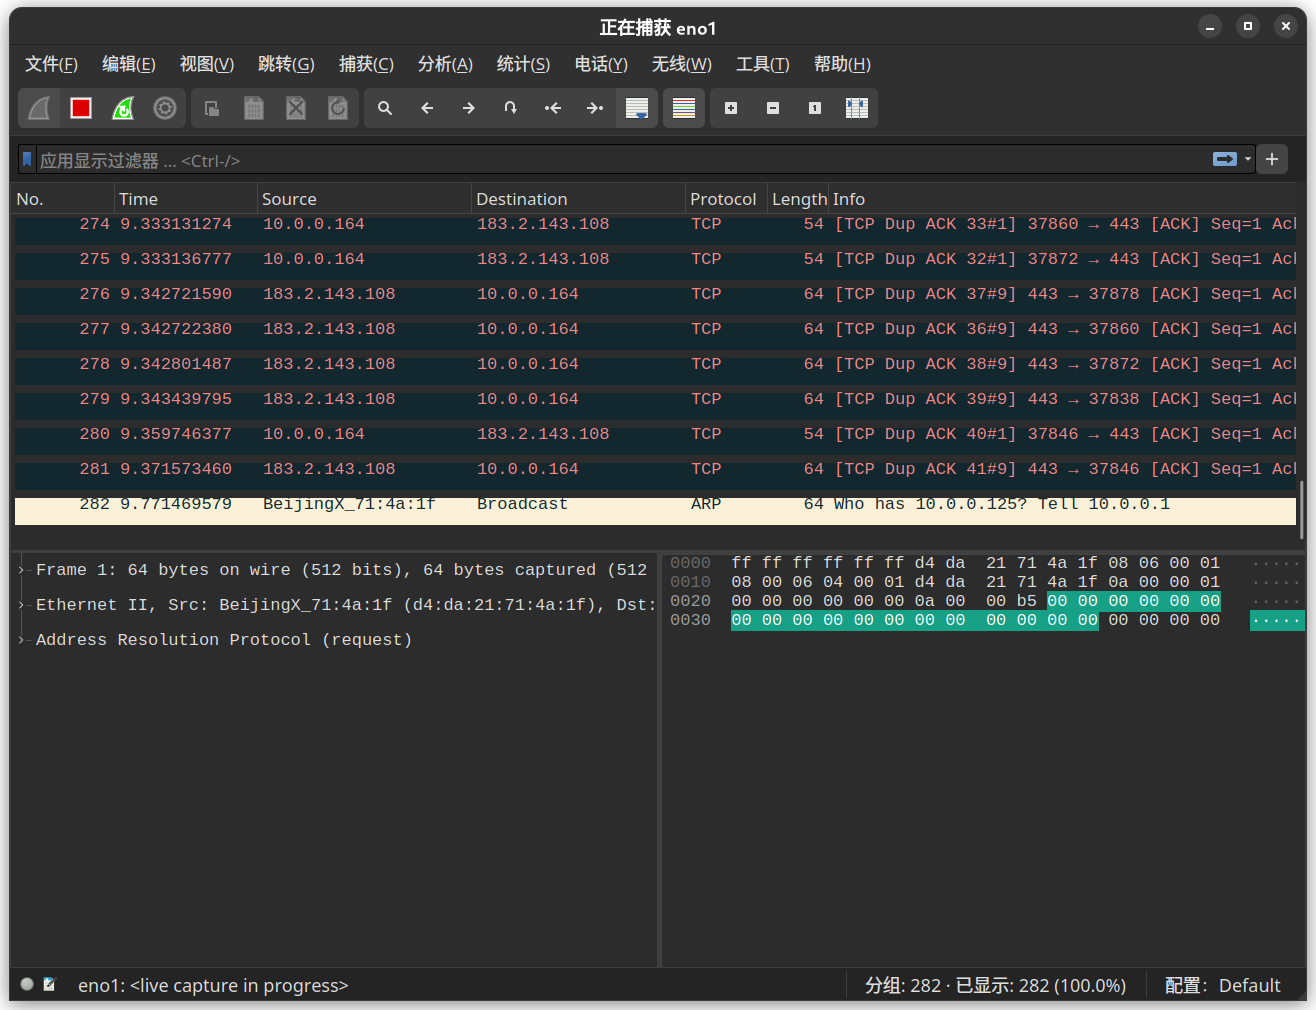This screenshot has height=1010, width=1316.
Task: Sort by the No. column header
Action: tap(64, 199)
